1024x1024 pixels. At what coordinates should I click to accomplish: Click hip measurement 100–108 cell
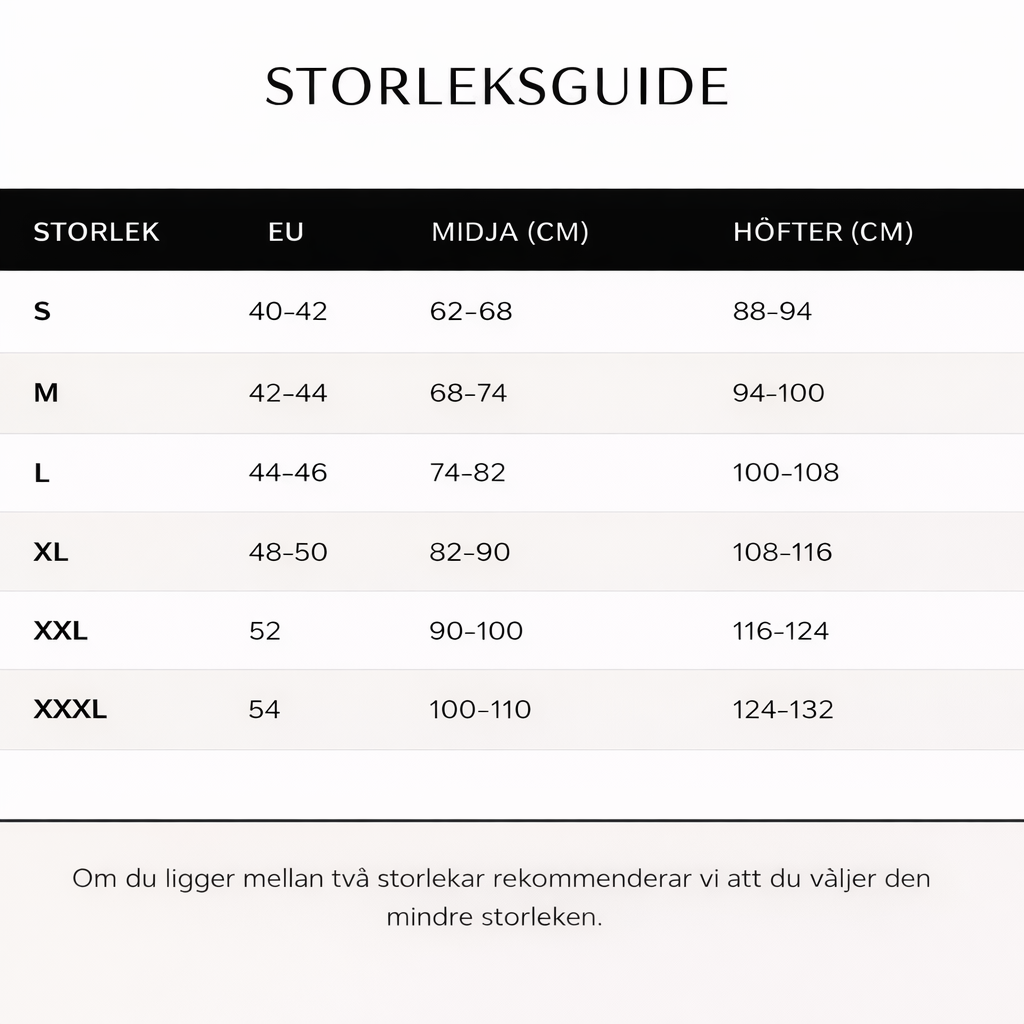click(786, 473)
